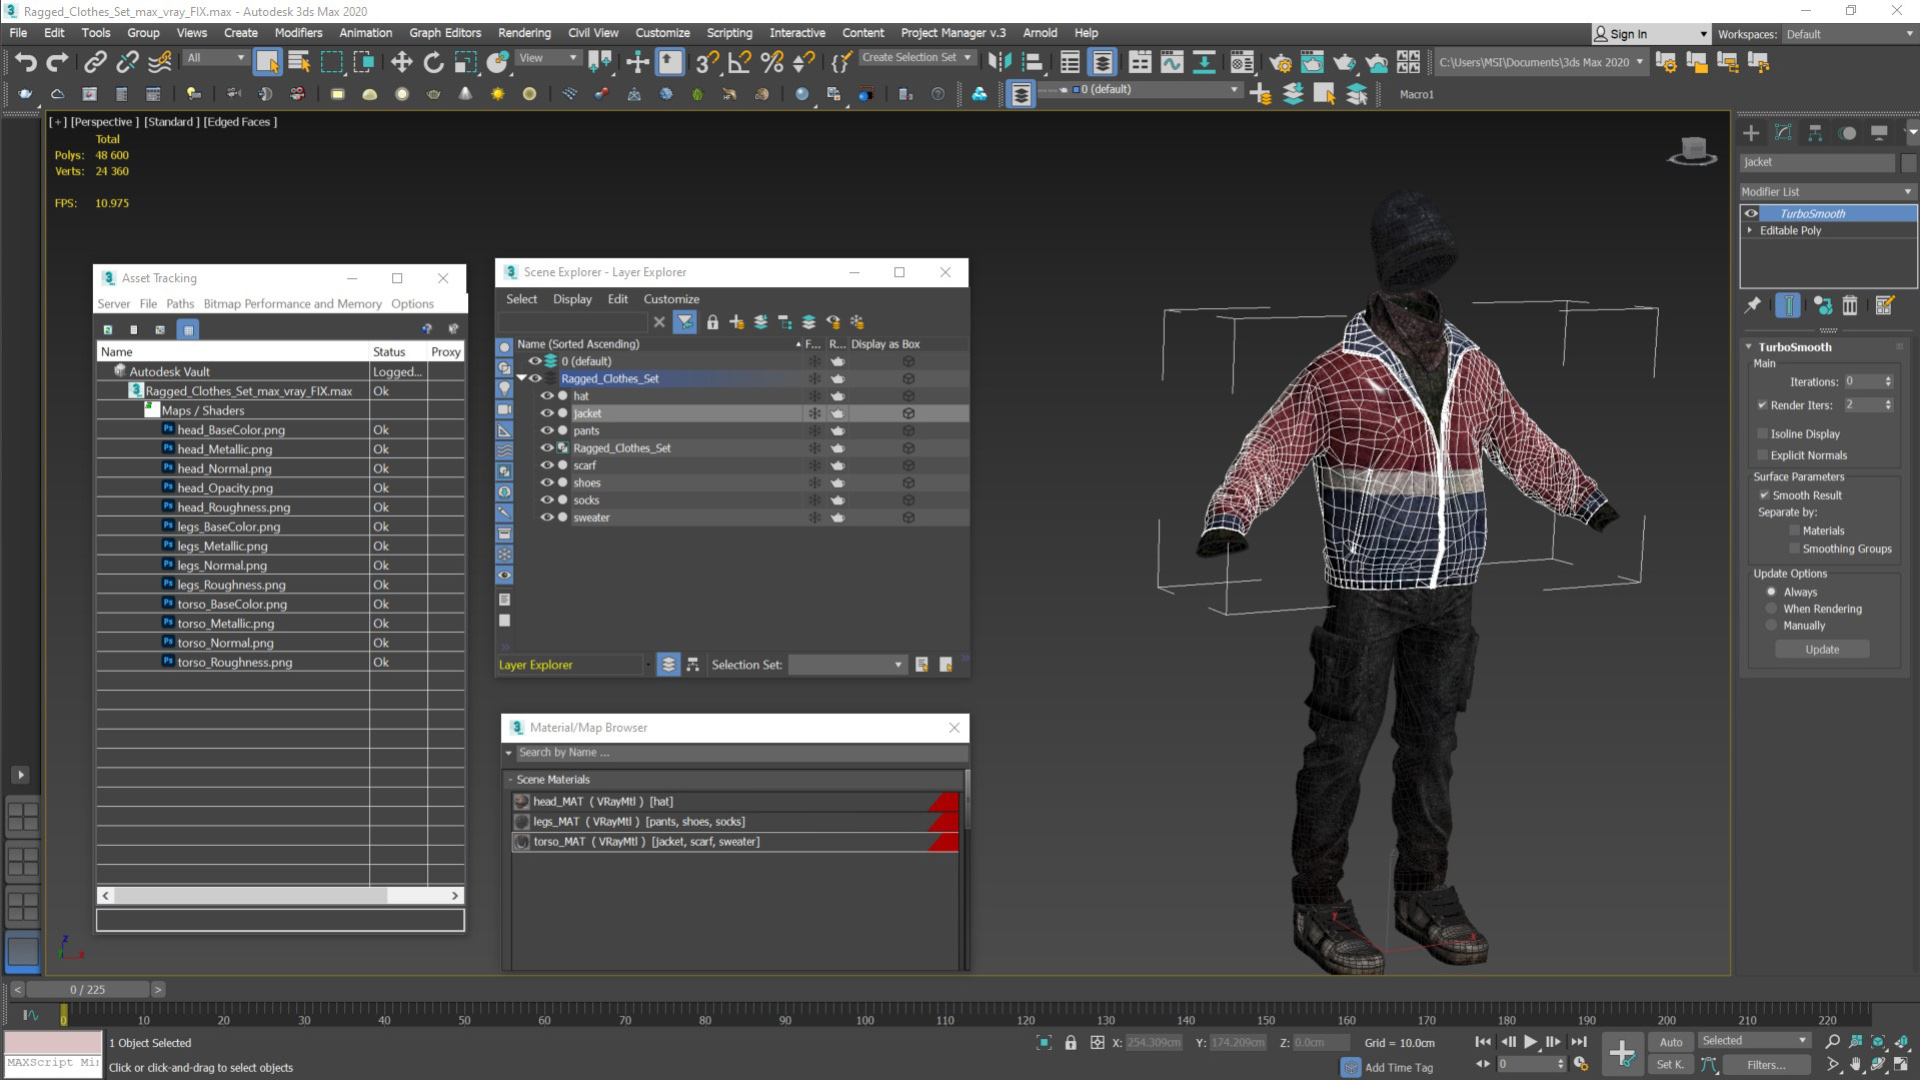This screenshot has width=1920, height=1080.
Task: Toggle Angle Snap in main toolbar
Action: (740, 63)
